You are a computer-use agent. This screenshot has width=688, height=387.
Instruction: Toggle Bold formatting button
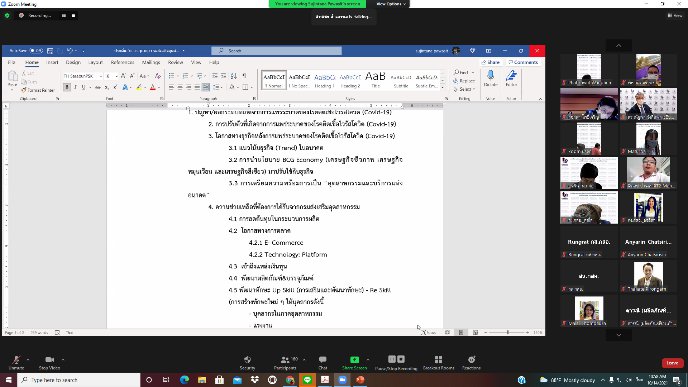pyautogui.click(x=67, y=87)
